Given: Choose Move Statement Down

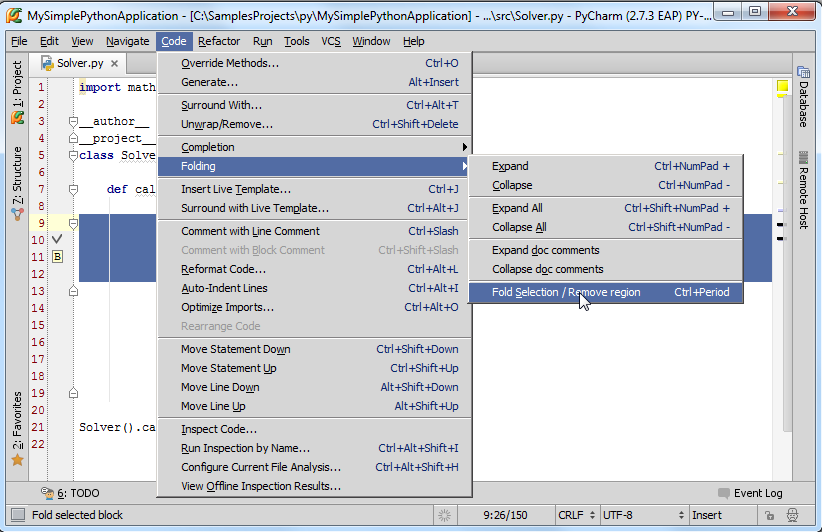Looking at the screenshot, I should coord(315,349).
